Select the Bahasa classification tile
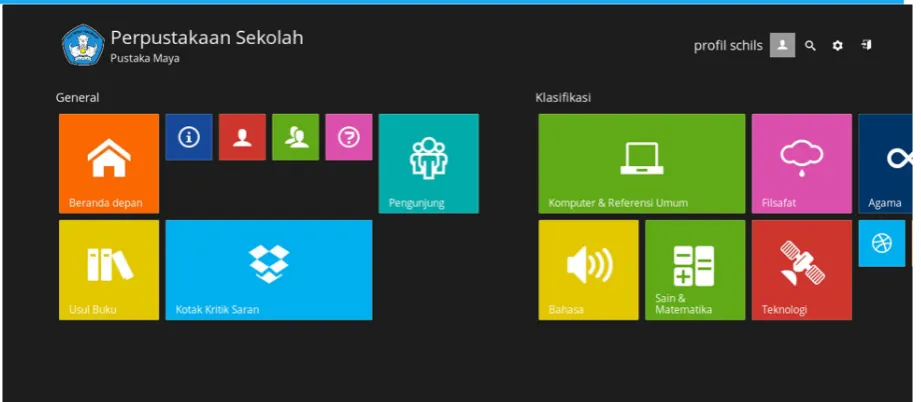 tap(588, 270)
